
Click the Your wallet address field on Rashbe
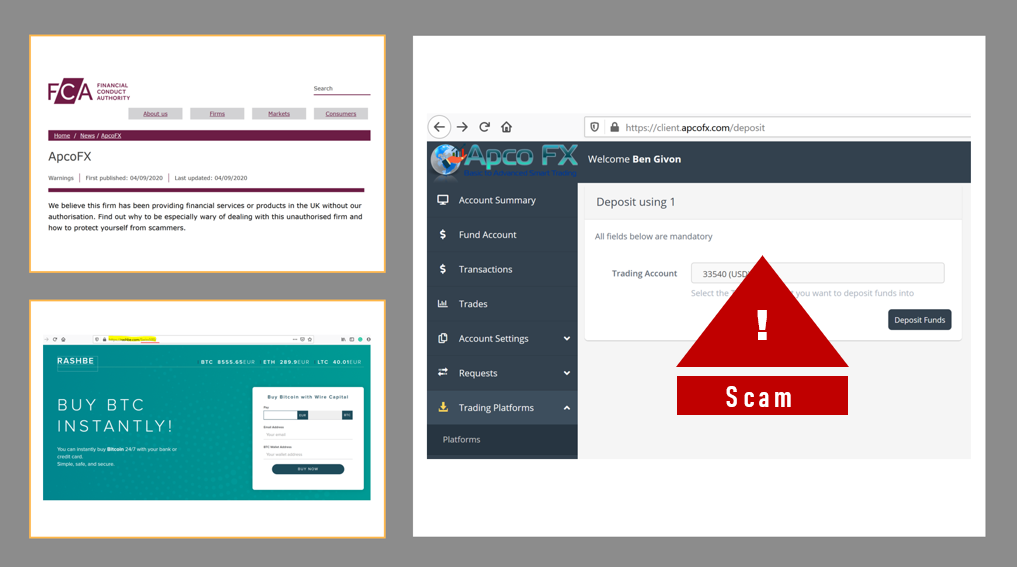(x=307, y=454)
